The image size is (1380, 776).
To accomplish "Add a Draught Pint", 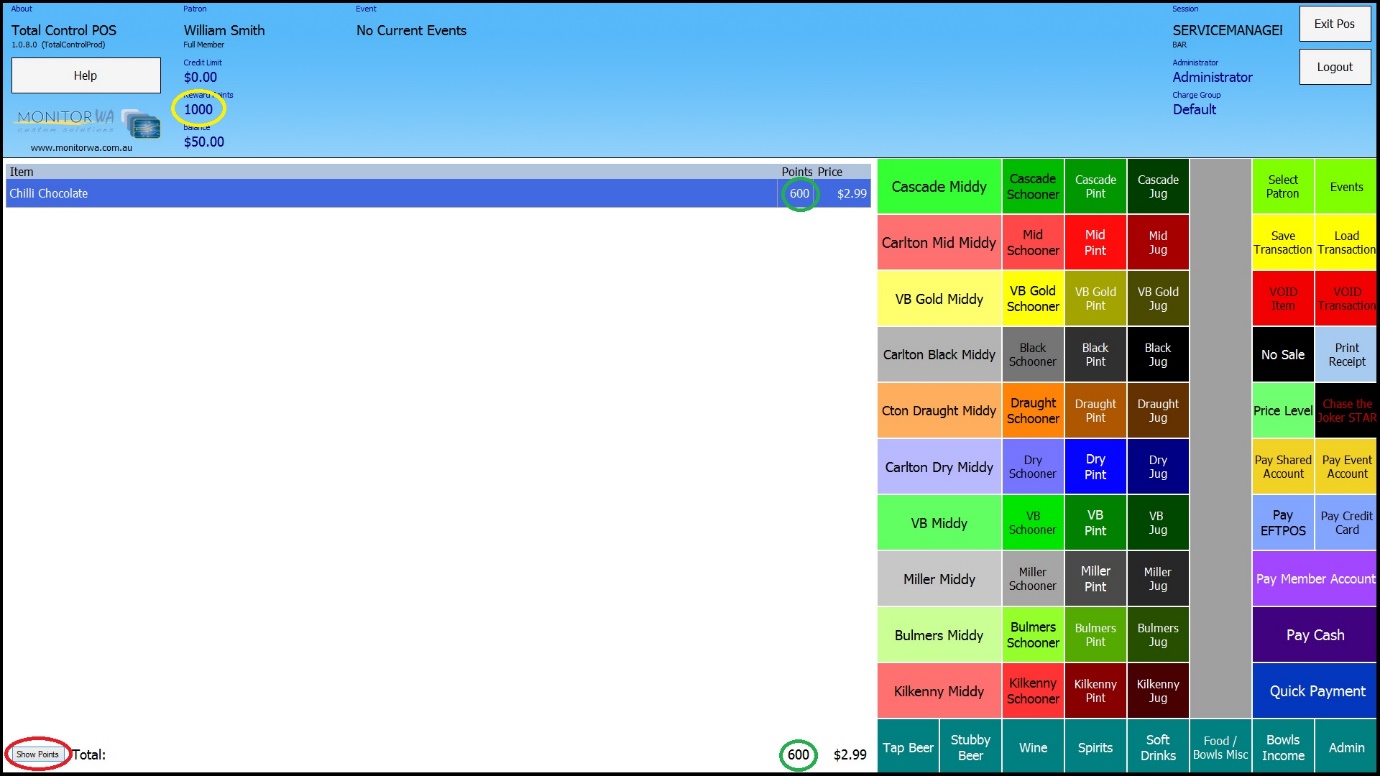I will tap(1096, 410).
